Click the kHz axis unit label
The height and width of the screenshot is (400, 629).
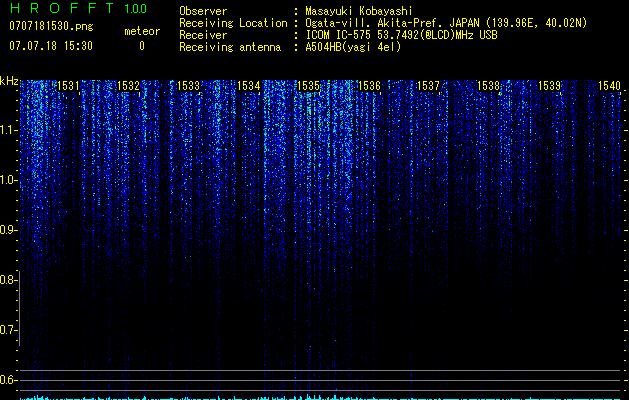(9, 81)
